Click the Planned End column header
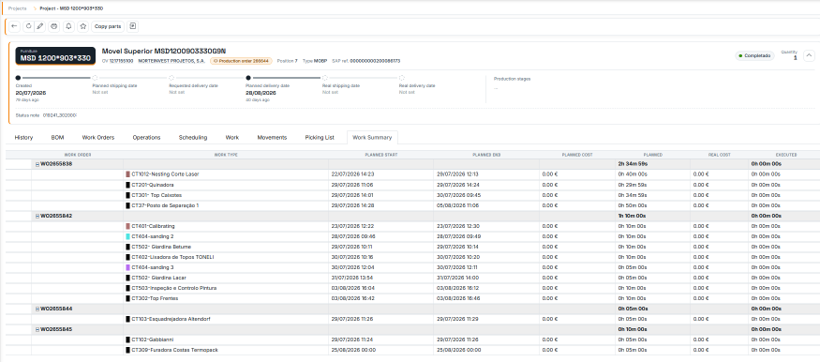820x362 pixels. pos(486,155)
